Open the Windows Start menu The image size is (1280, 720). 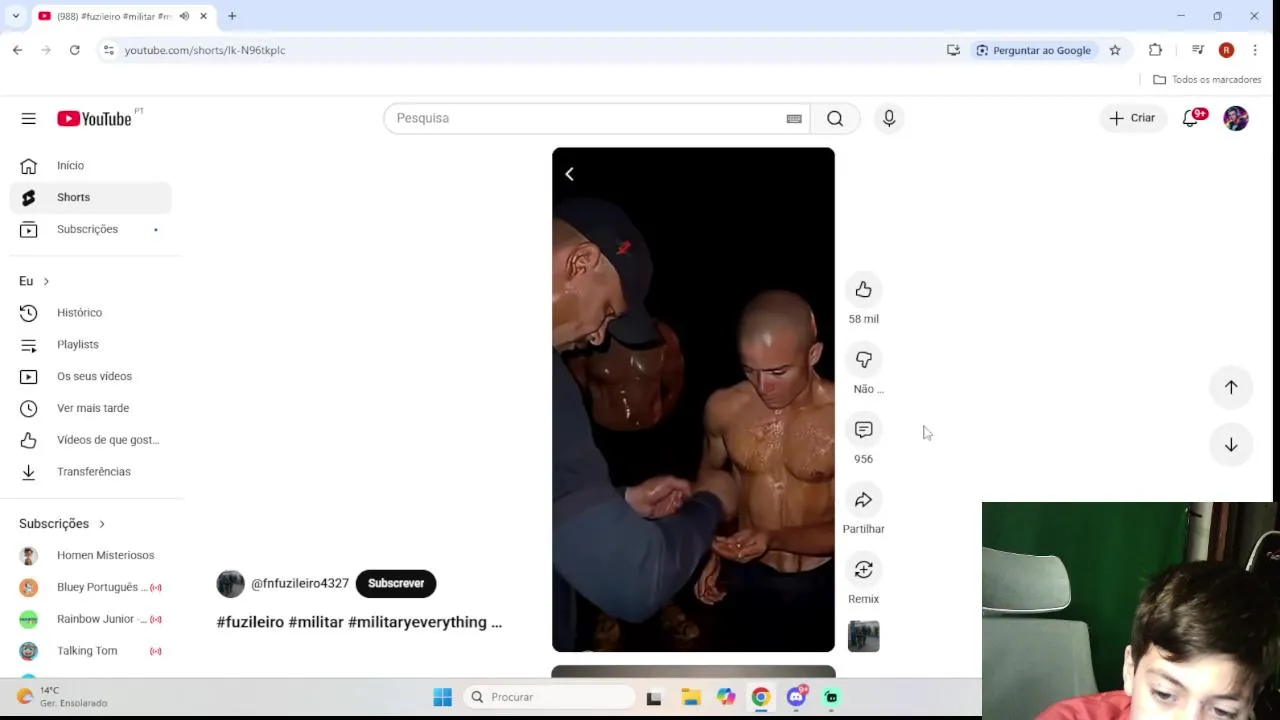(442, 697)
